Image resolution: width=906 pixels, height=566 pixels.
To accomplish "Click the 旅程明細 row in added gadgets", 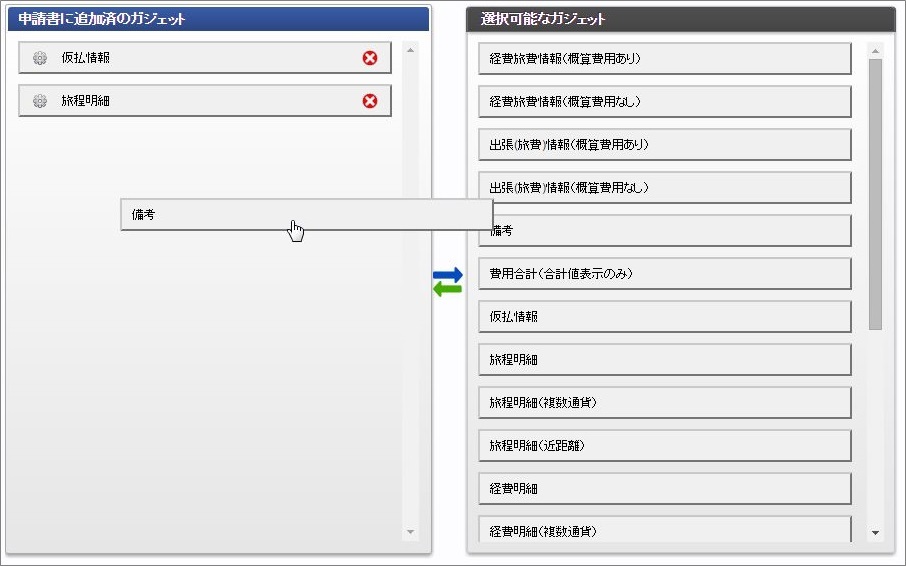I will (x=205, y=101).
